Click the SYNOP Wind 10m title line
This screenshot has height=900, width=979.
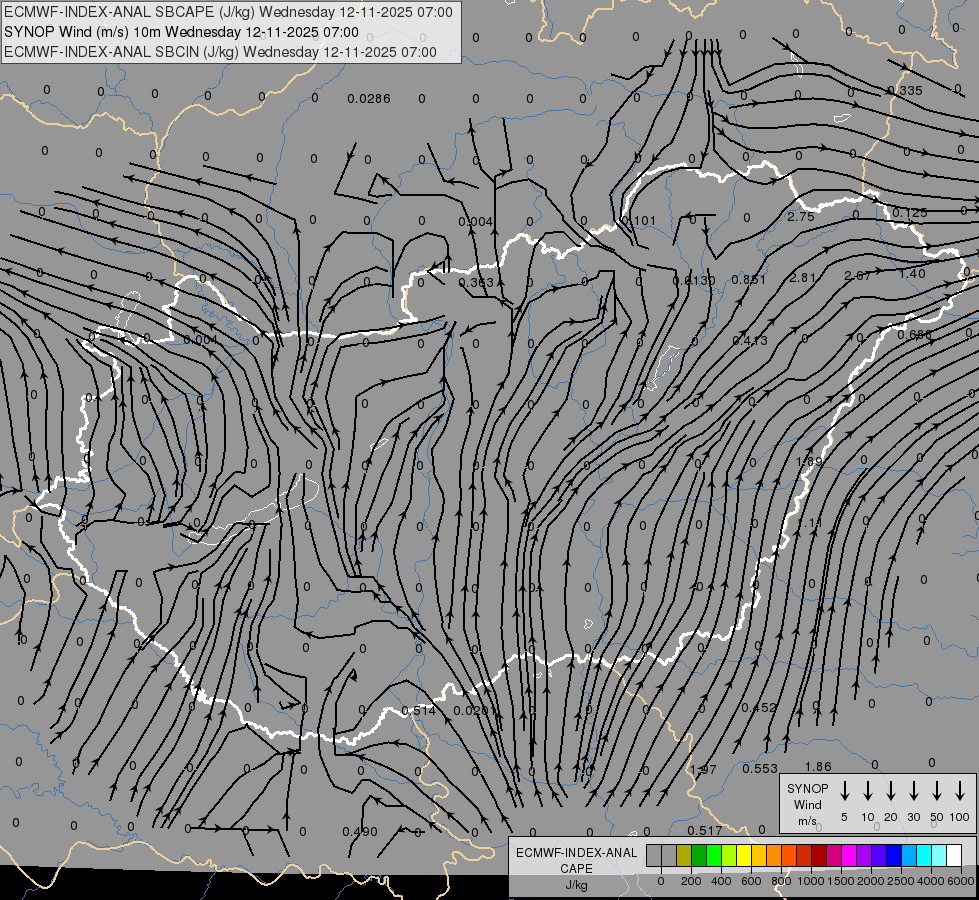[181, 32]
